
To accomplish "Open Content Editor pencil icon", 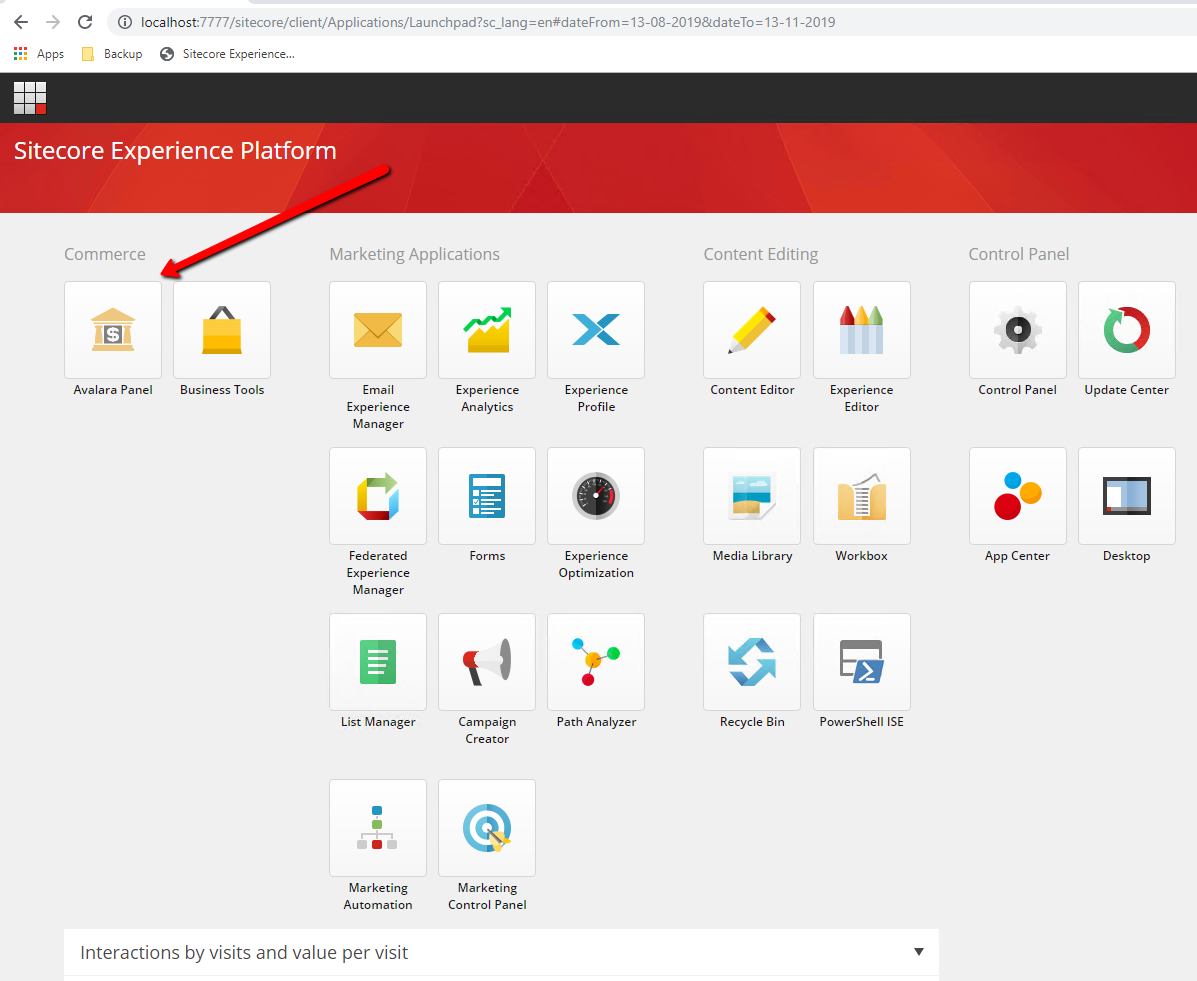I will 752,330.
